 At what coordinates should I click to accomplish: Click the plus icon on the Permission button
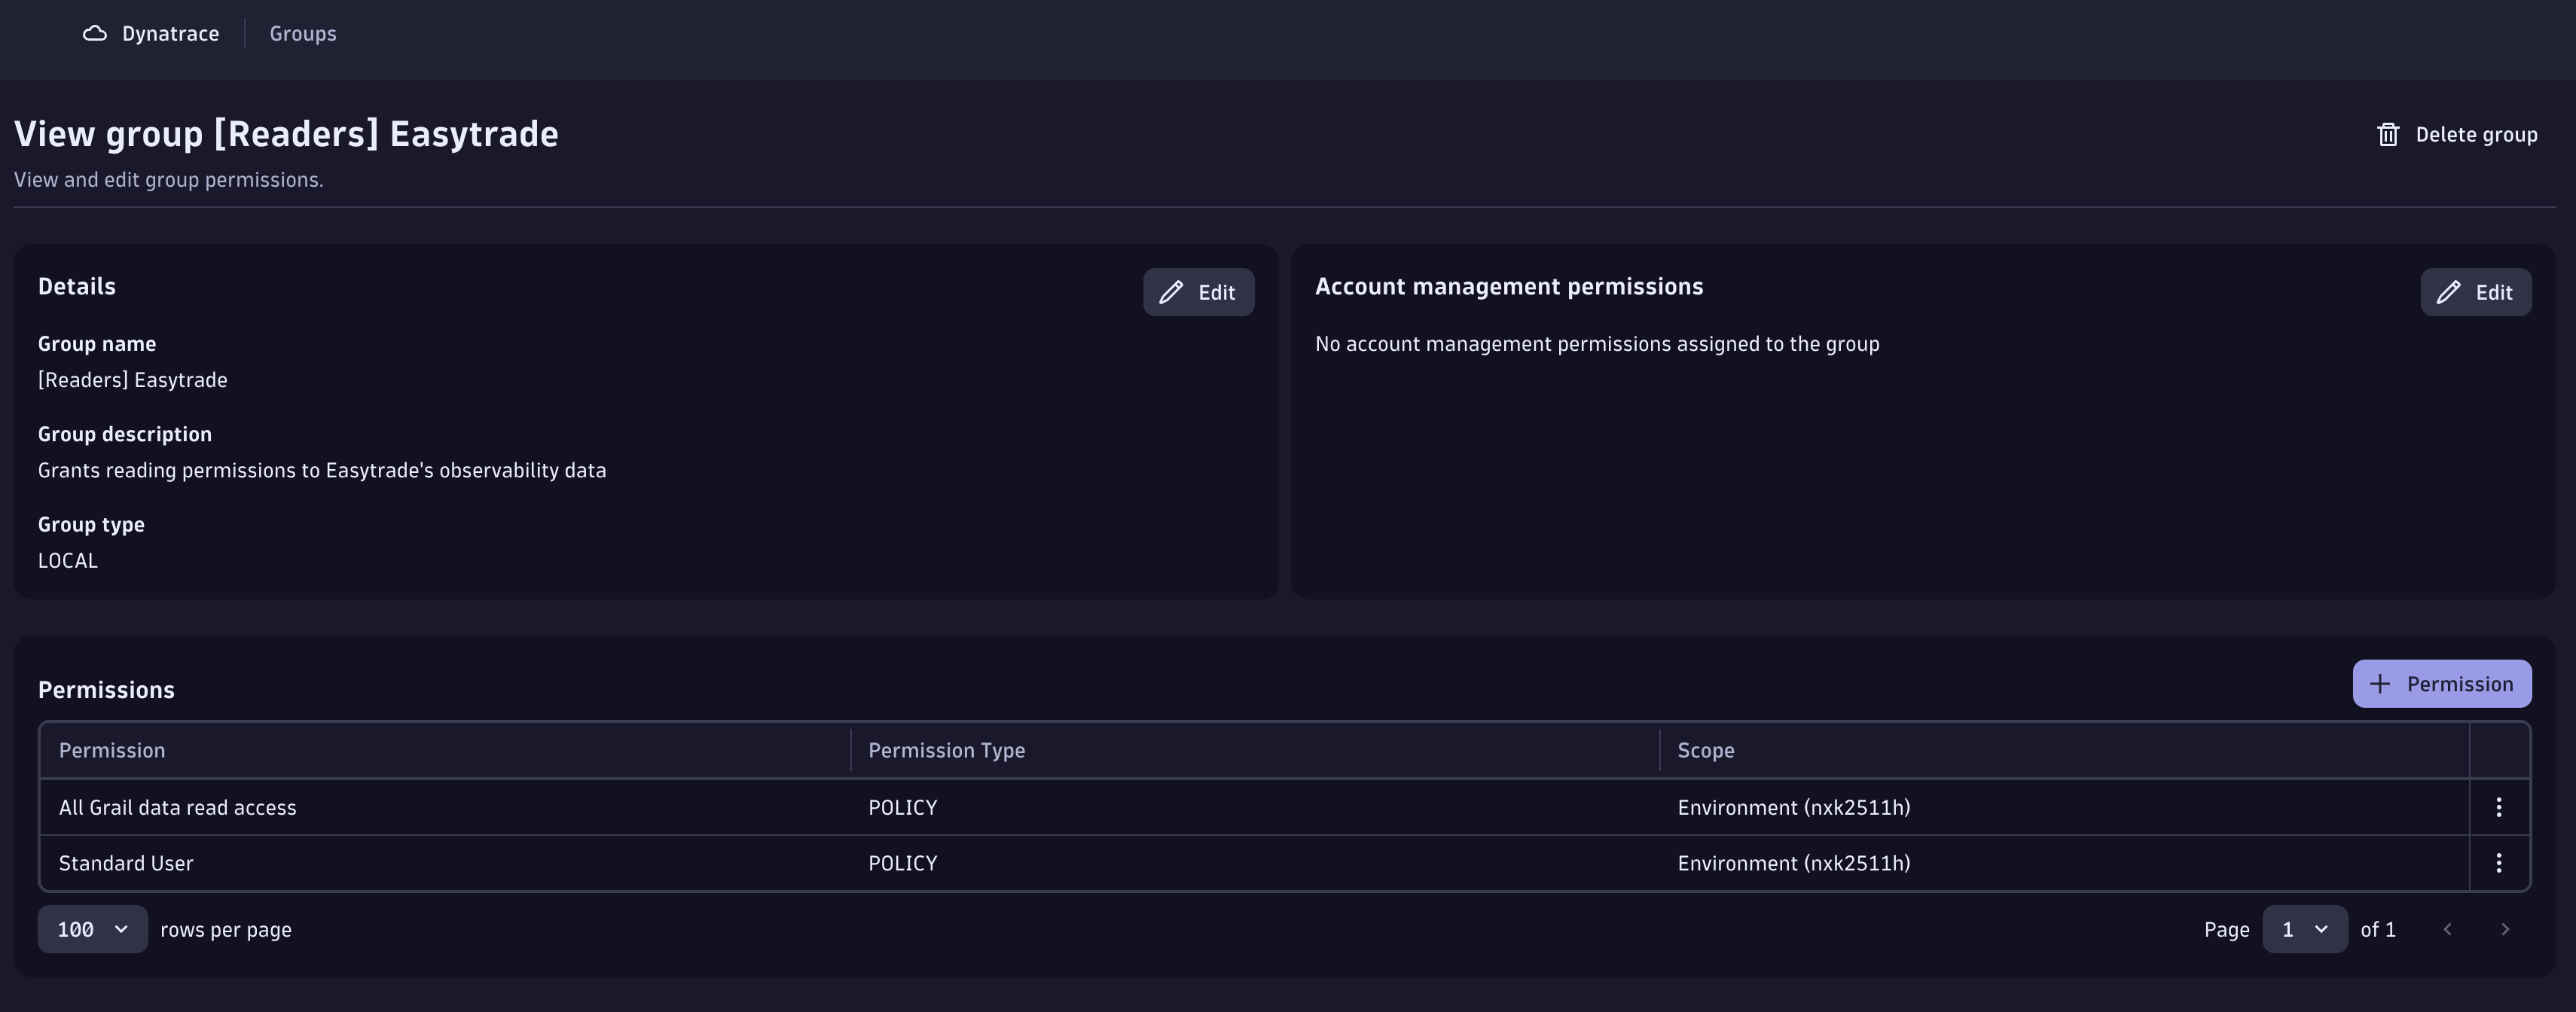pos(2380,684)
